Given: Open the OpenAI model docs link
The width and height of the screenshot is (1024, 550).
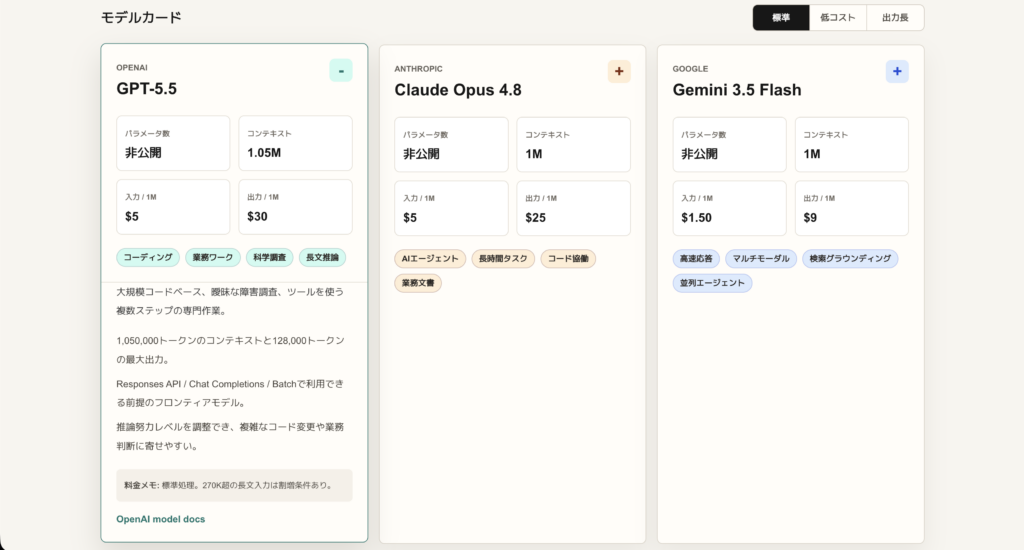Looking at the screenshot, I should [x=161, y=519].
